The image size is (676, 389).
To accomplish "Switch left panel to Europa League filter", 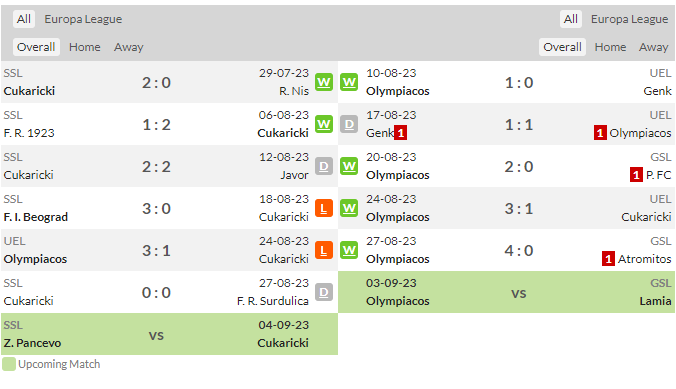I will tap(83, 19).
